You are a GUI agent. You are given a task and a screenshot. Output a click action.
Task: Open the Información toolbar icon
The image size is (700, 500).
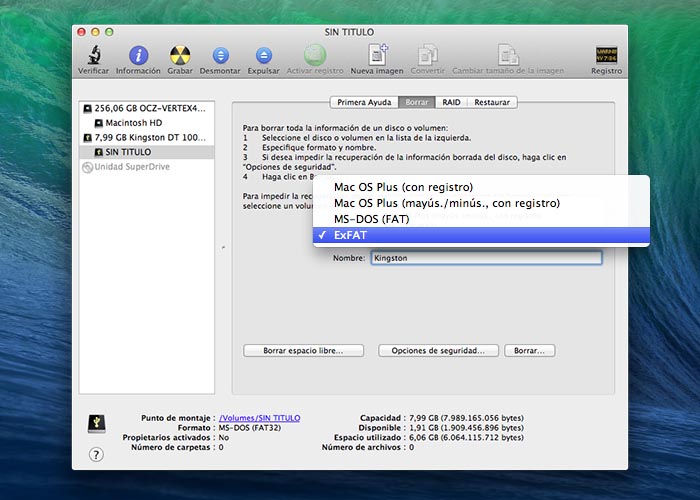[138, 55]
